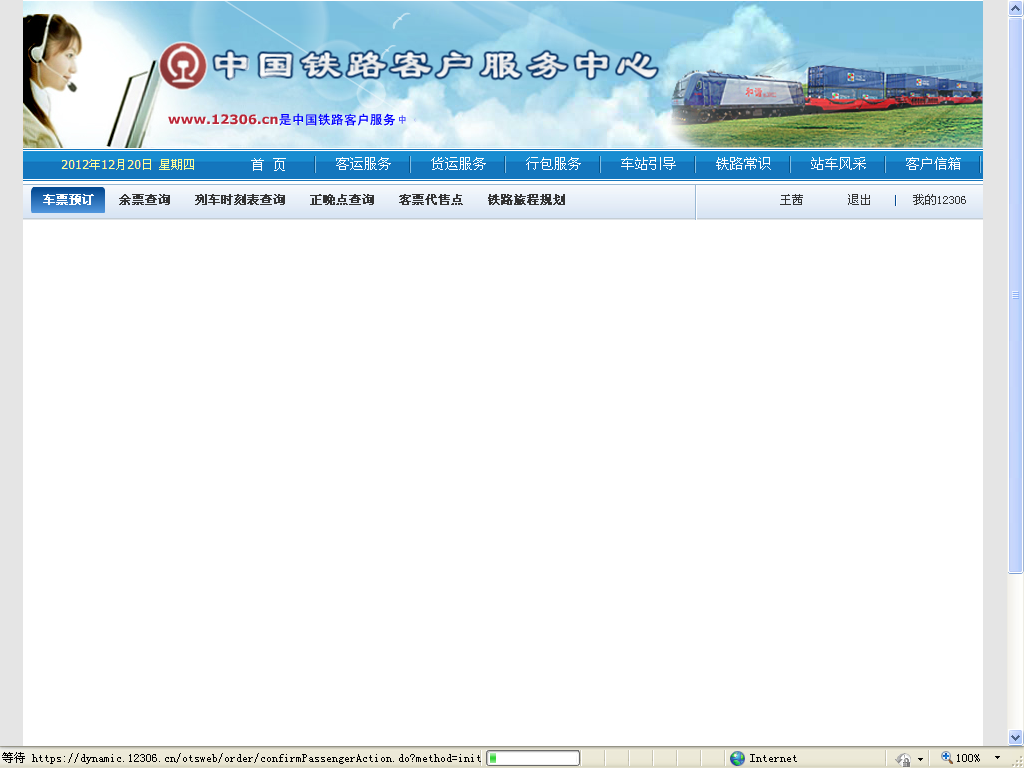The image size is (1024, 768).
Task: Click the 中国铁路客户服务中心 title banner
Action: click(x=435, y=66)
